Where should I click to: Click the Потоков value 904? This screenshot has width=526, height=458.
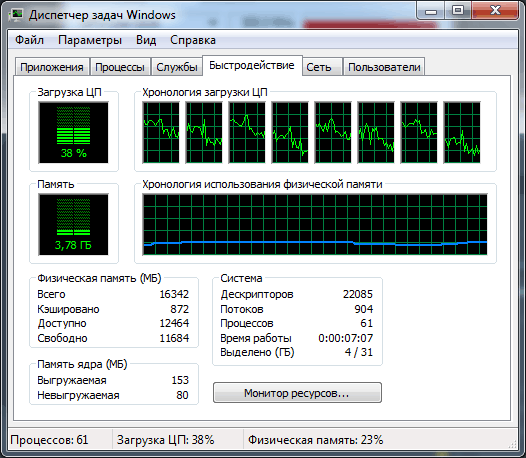click(364, 309)
